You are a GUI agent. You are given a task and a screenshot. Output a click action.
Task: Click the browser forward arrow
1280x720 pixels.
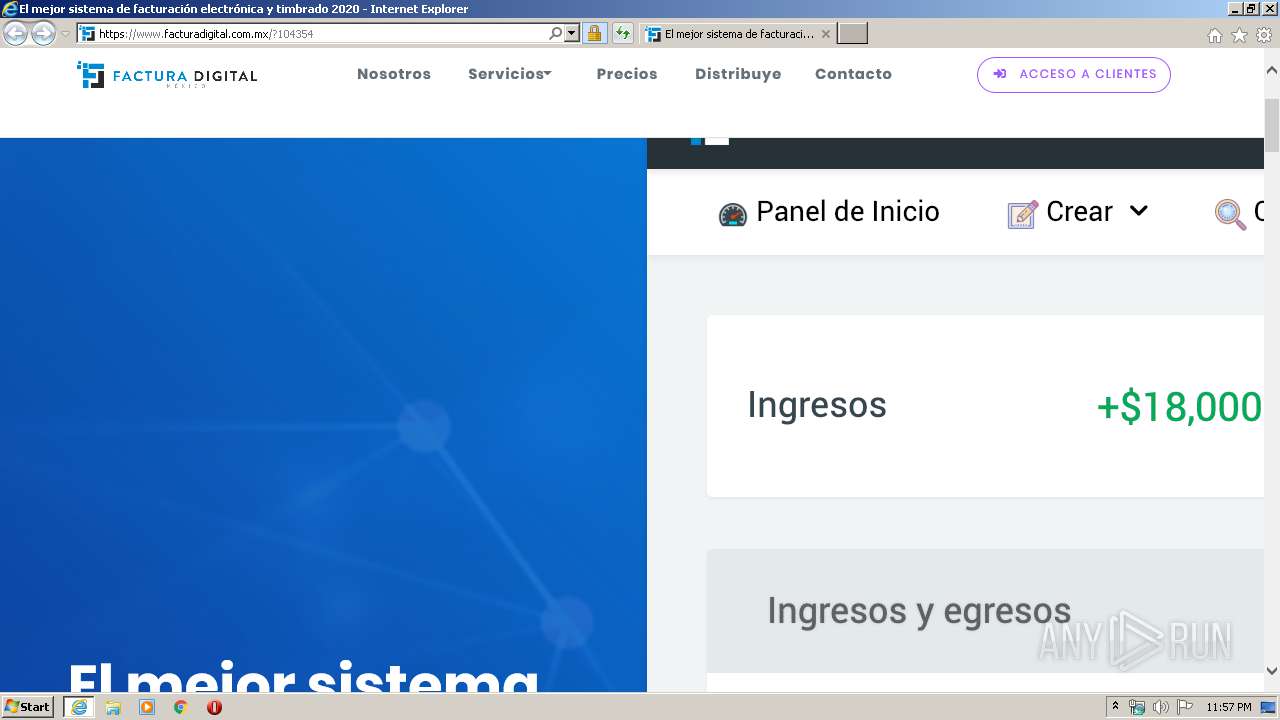tap(43, 34)
